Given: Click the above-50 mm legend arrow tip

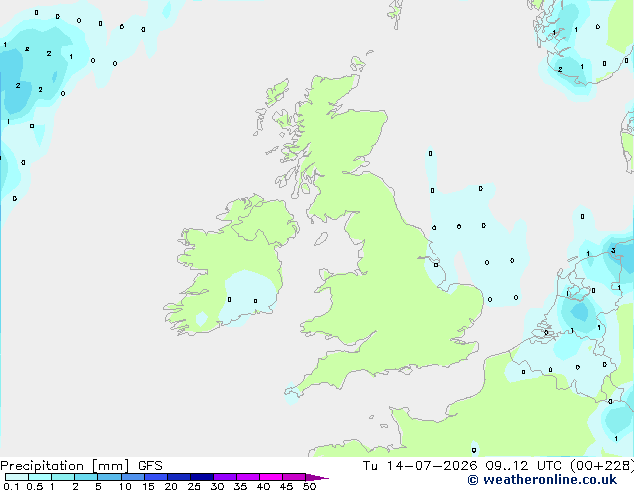Looking at the screenshot, I should pyautogui.click(x=317, y=477).
